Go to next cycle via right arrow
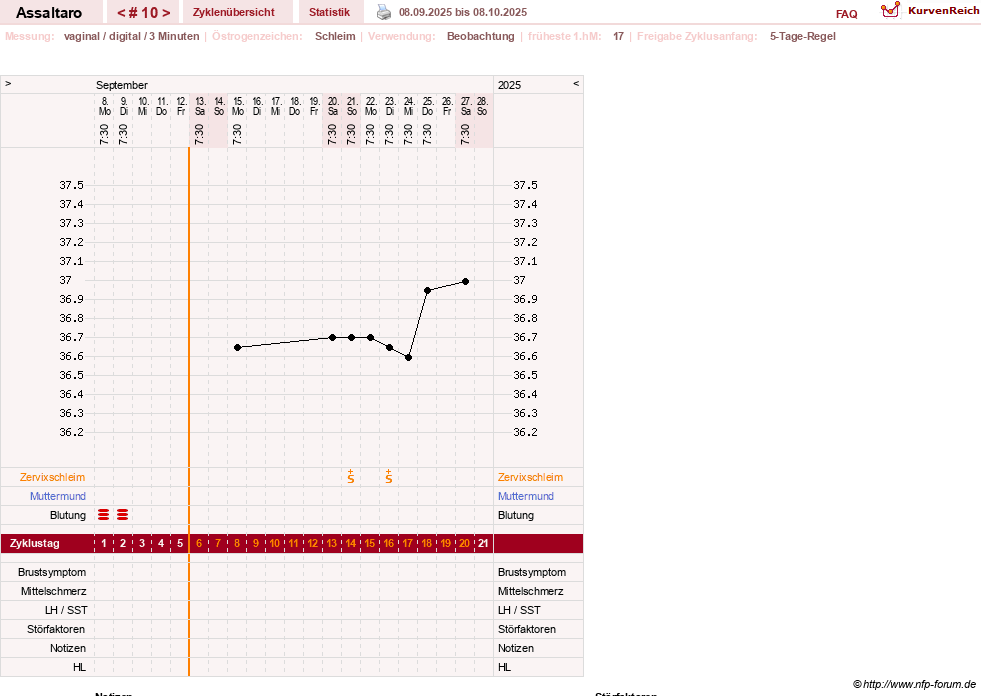 click(x=166, y=13)
